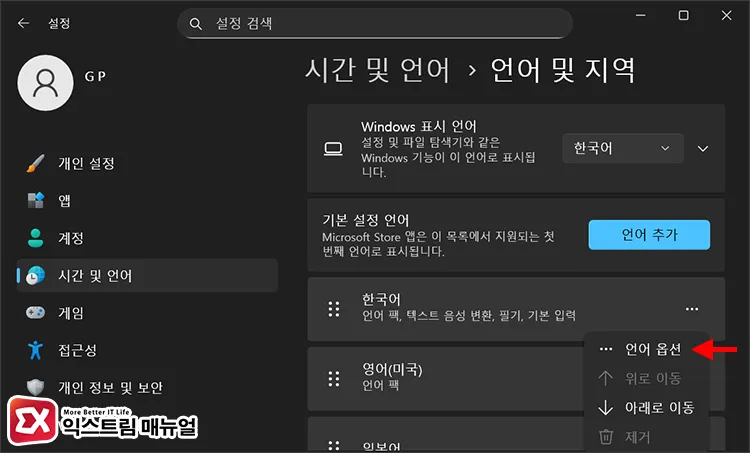Open the GP user profile avatar
Screen dimensions: 750x453
click(45, 83)
